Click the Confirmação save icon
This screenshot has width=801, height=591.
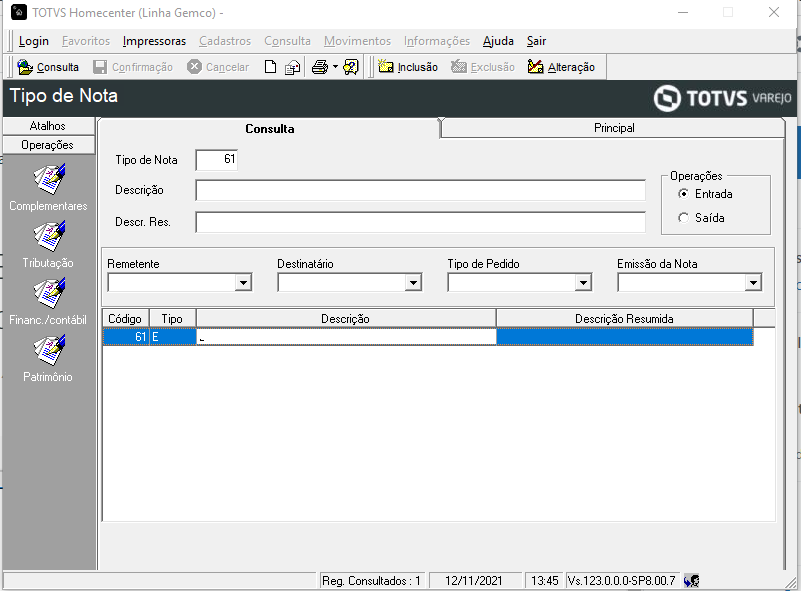100,67
